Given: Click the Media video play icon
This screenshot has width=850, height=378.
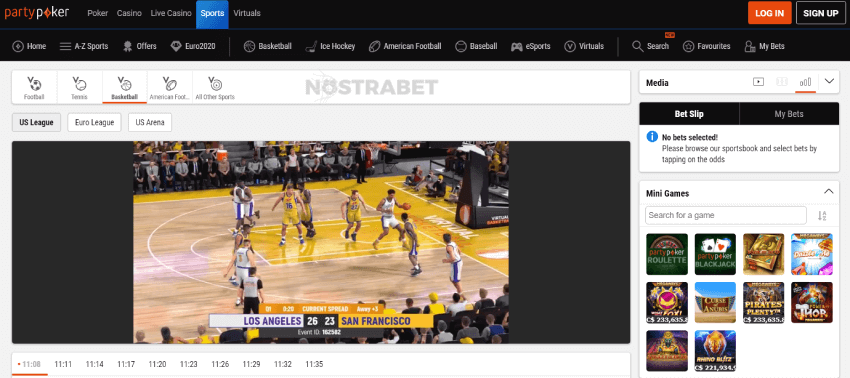Looking at the screenshot, I should coord(758,82).
